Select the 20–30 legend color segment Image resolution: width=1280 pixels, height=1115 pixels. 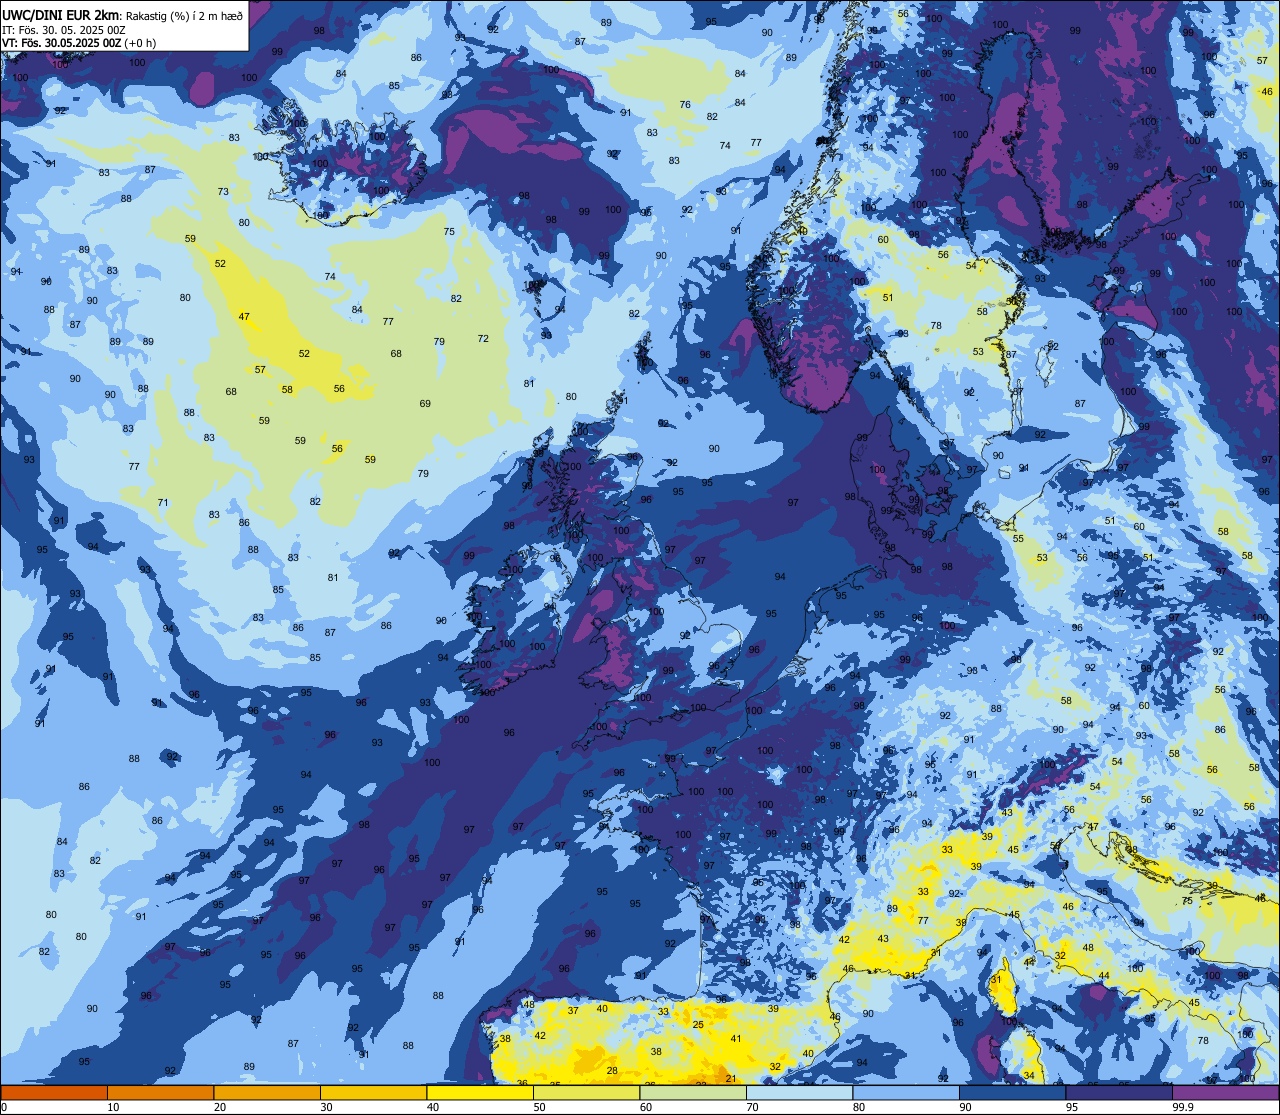pos(267,1092)
